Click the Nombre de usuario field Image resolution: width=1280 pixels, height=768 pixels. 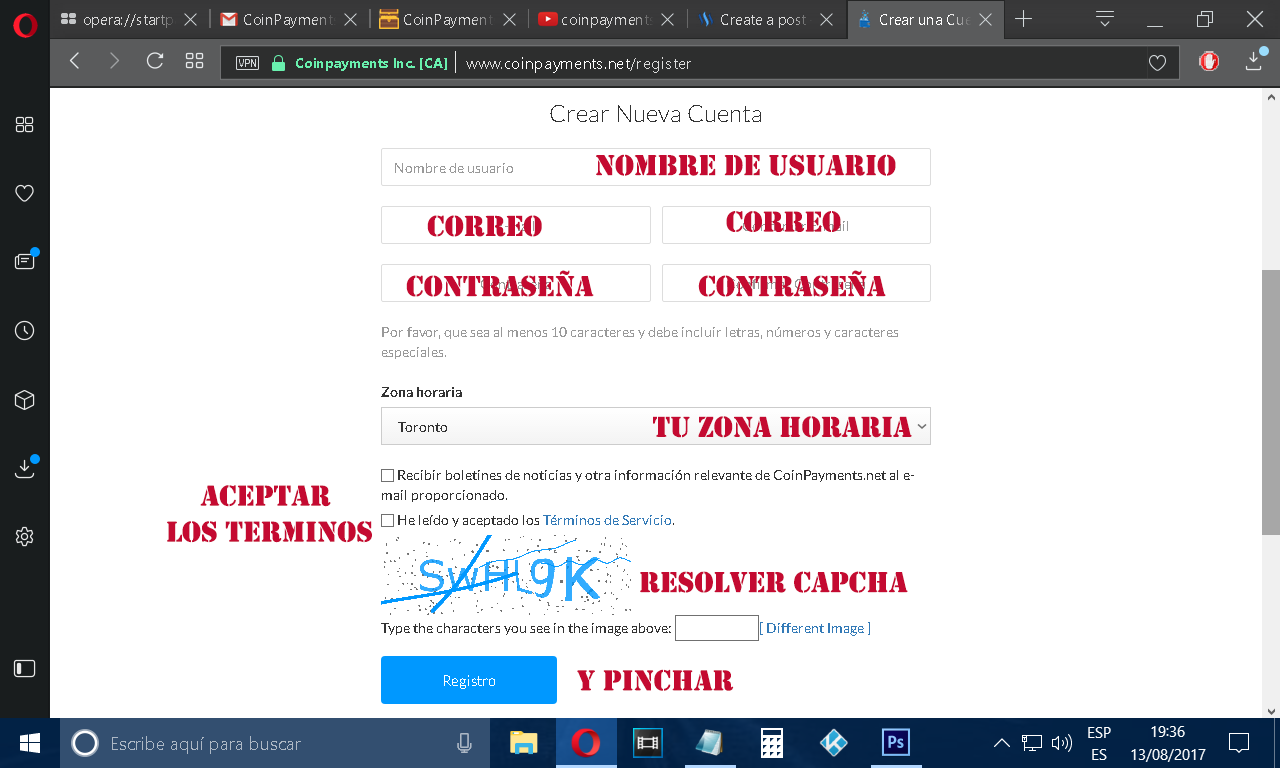pyautogui.click(x=656, y=167)
